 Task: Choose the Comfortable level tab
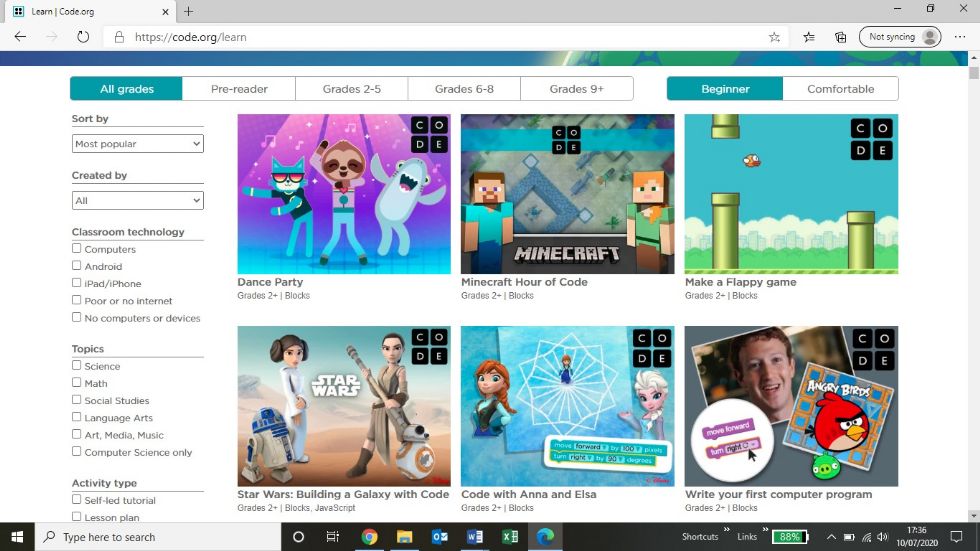[841, 89]
